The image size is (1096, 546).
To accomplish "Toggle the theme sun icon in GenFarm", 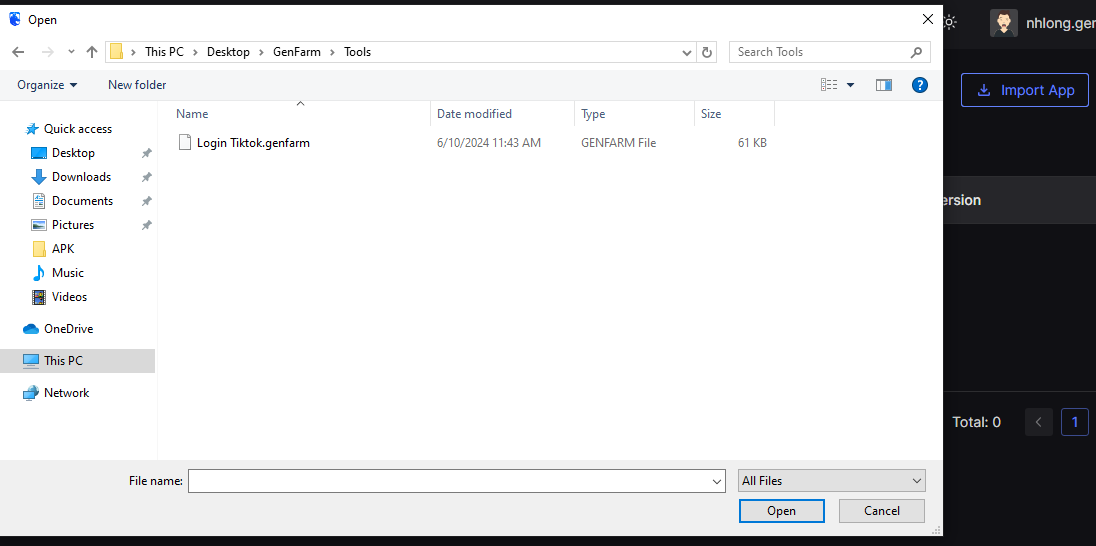I will click(x=950, y=22).
